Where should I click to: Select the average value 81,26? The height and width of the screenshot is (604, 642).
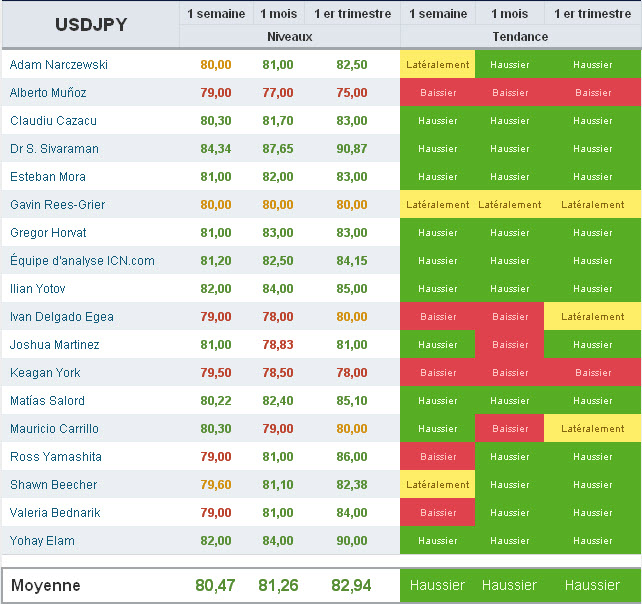[278, 585]
